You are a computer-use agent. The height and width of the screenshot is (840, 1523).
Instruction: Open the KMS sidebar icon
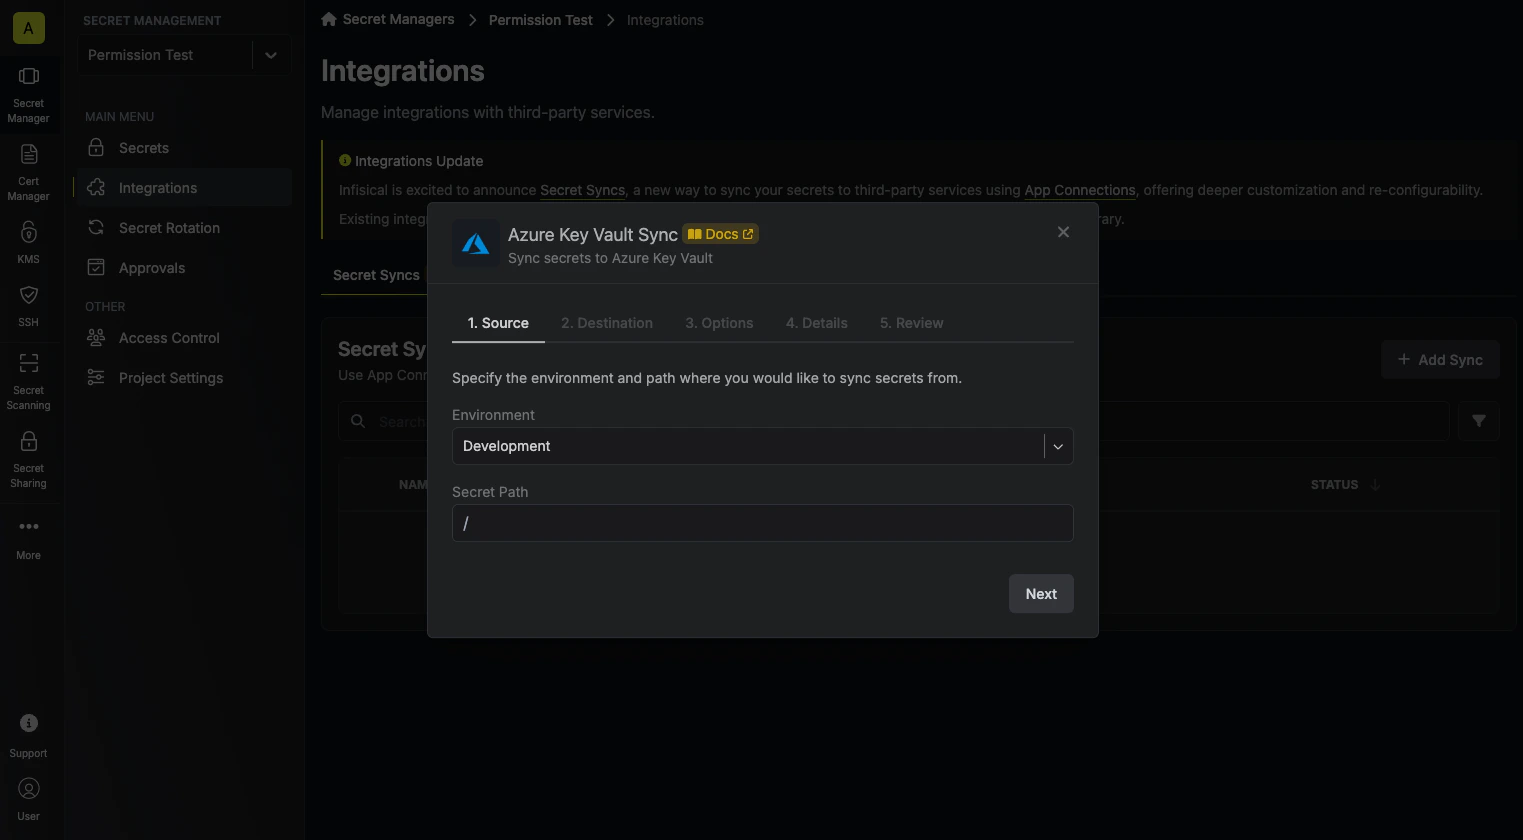click(x=28, y=232)
